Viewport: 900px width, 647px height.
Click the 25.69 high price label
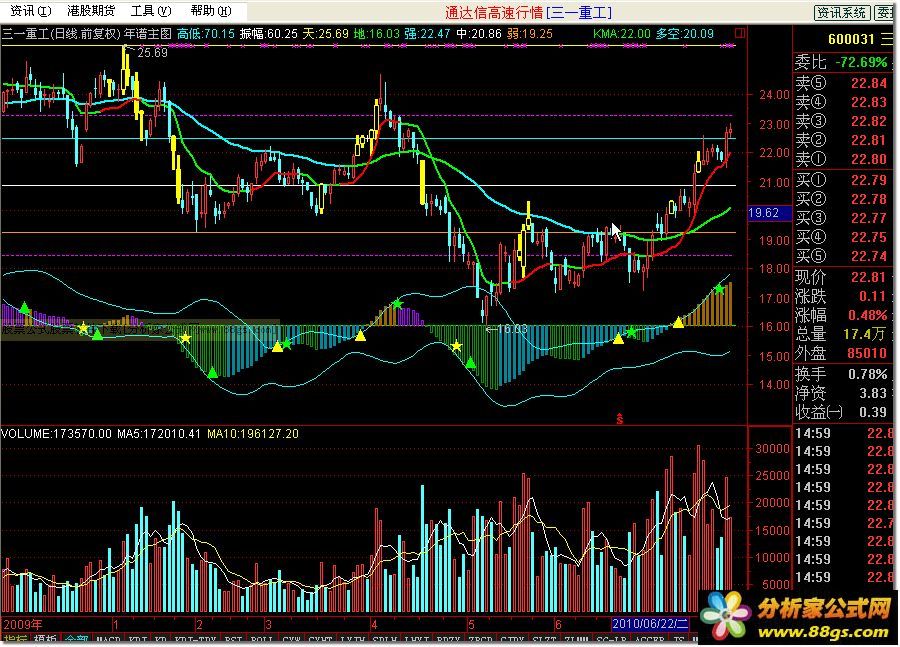(152, 53)
